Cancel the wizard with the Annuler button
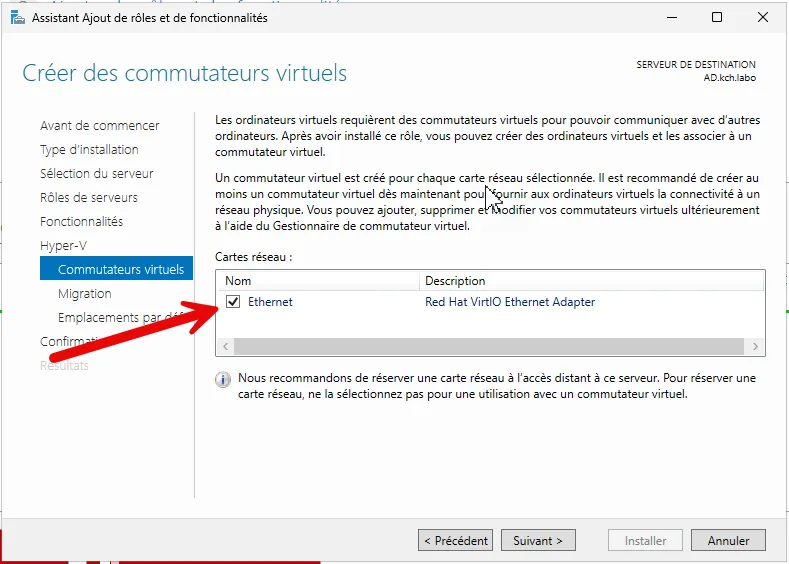The height and width of the screenshot is (564, 789). coord(728,541)
